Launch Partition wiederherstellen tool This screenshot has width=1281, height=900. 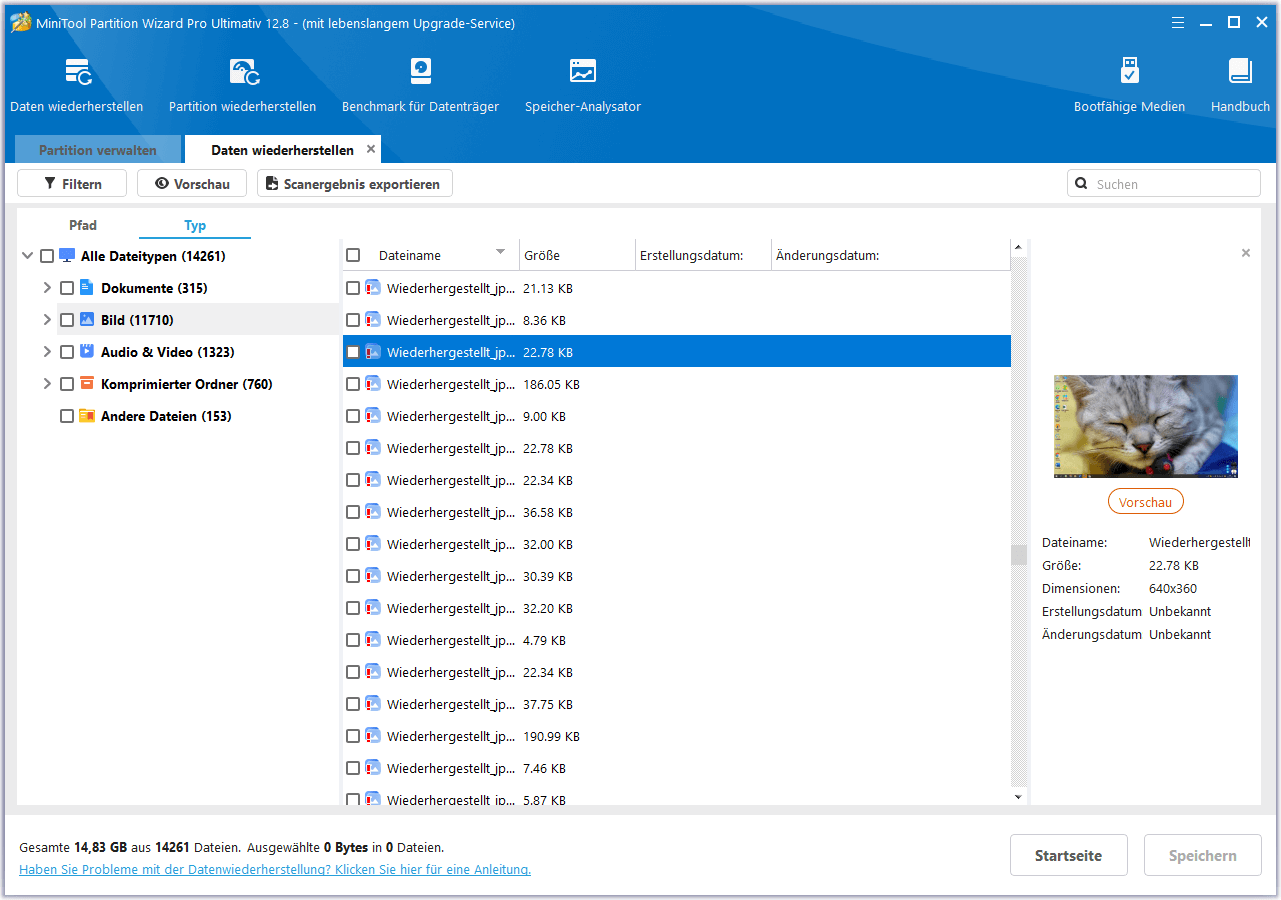(242, 85)
